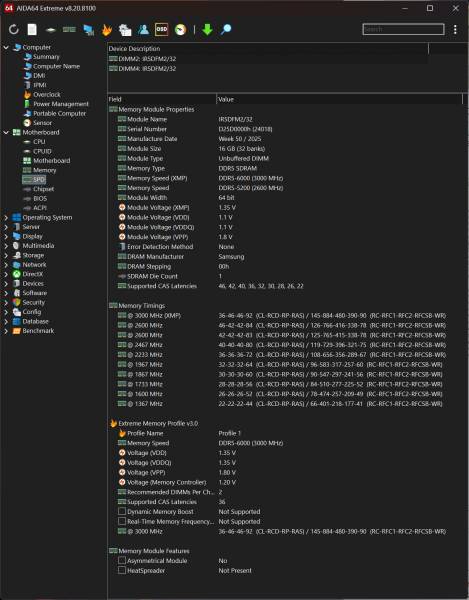Open the Report document icon in toolbar
This screenshot has height=600, width=469.
[x=32, y=29]
